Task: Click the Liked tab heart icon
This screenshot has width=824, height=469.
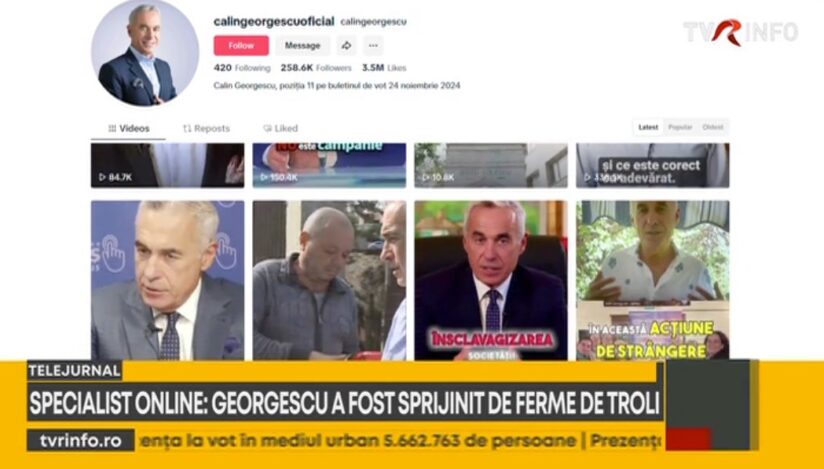Action: [267, 128]
